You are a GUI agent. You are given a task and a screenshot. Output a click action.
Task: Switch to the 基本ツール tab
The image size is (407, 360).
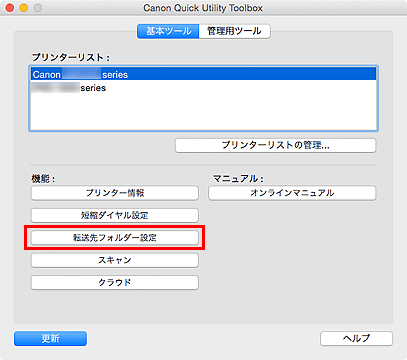point(168,31)
